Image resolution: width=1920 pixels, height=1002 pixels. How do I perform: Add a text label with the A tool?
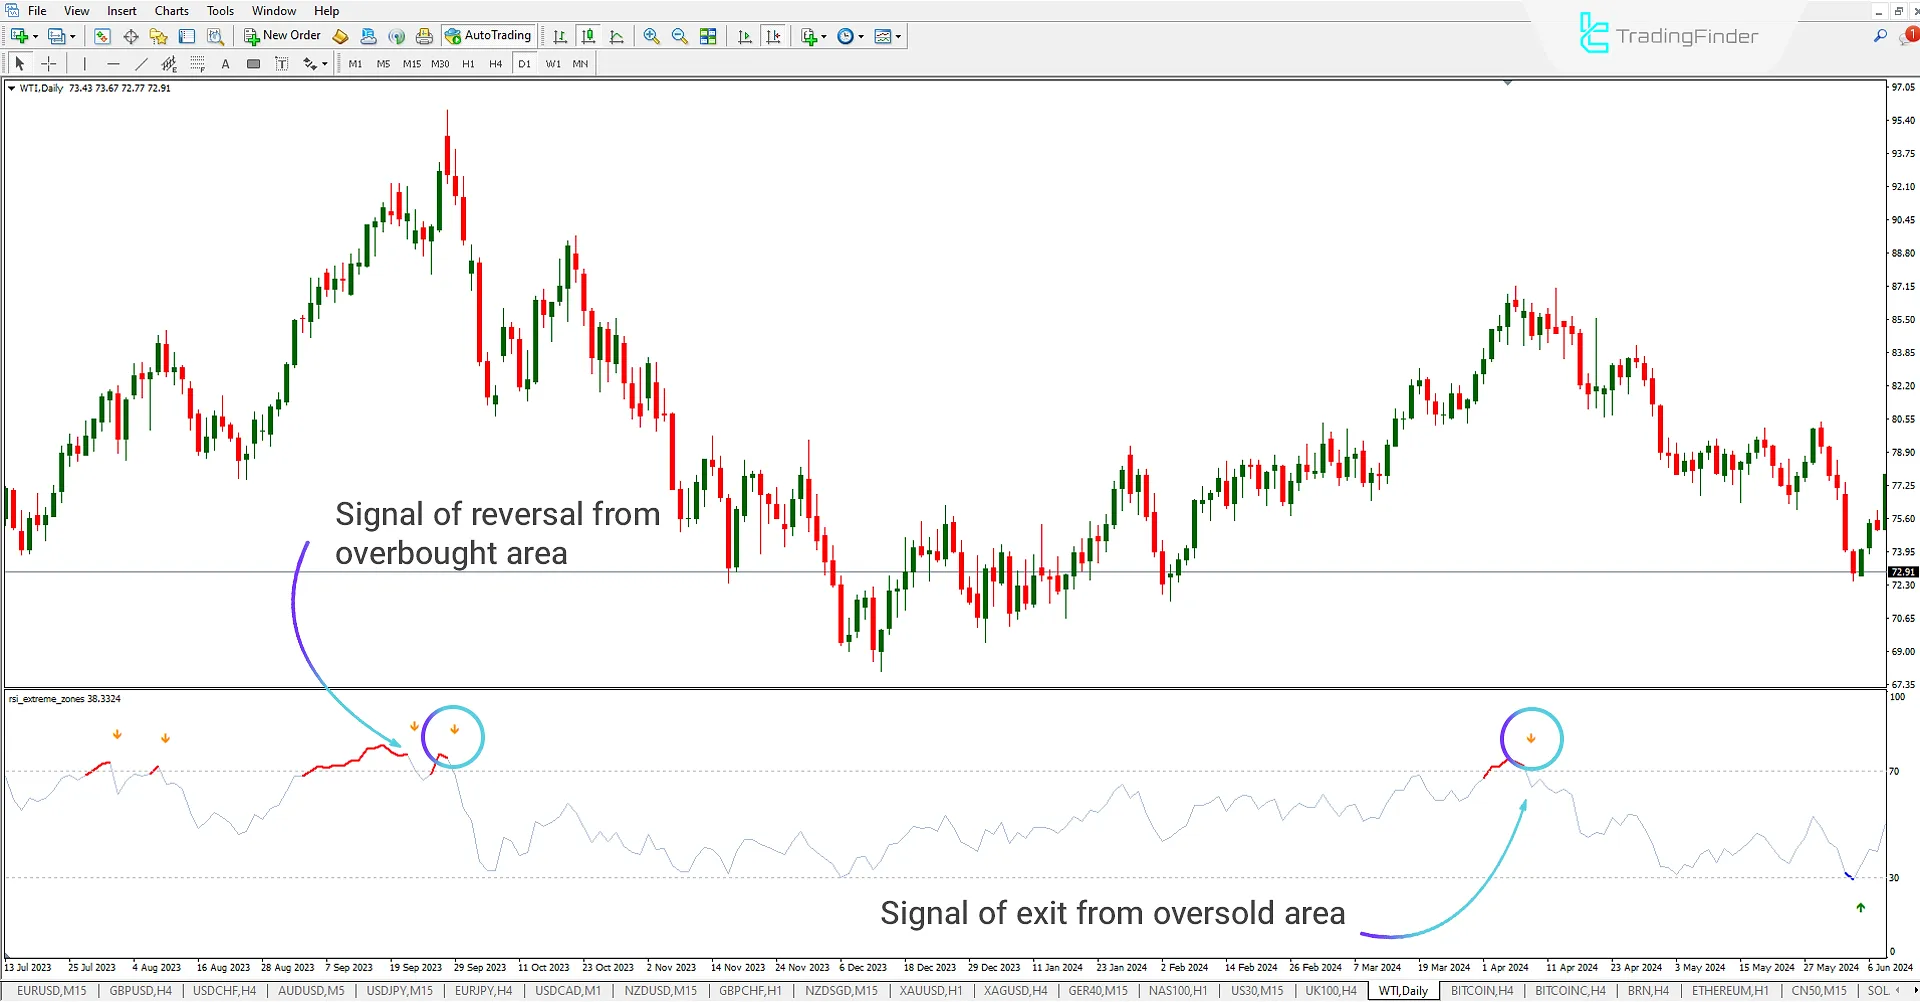225,63
